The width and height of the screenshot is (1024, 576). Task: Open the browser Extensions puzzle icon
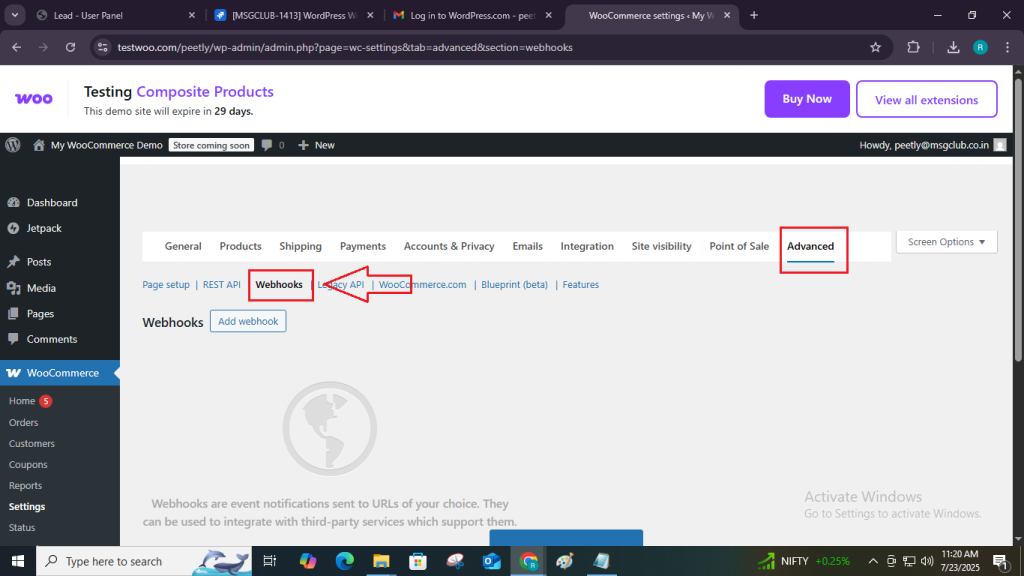(x=913, y=47)
